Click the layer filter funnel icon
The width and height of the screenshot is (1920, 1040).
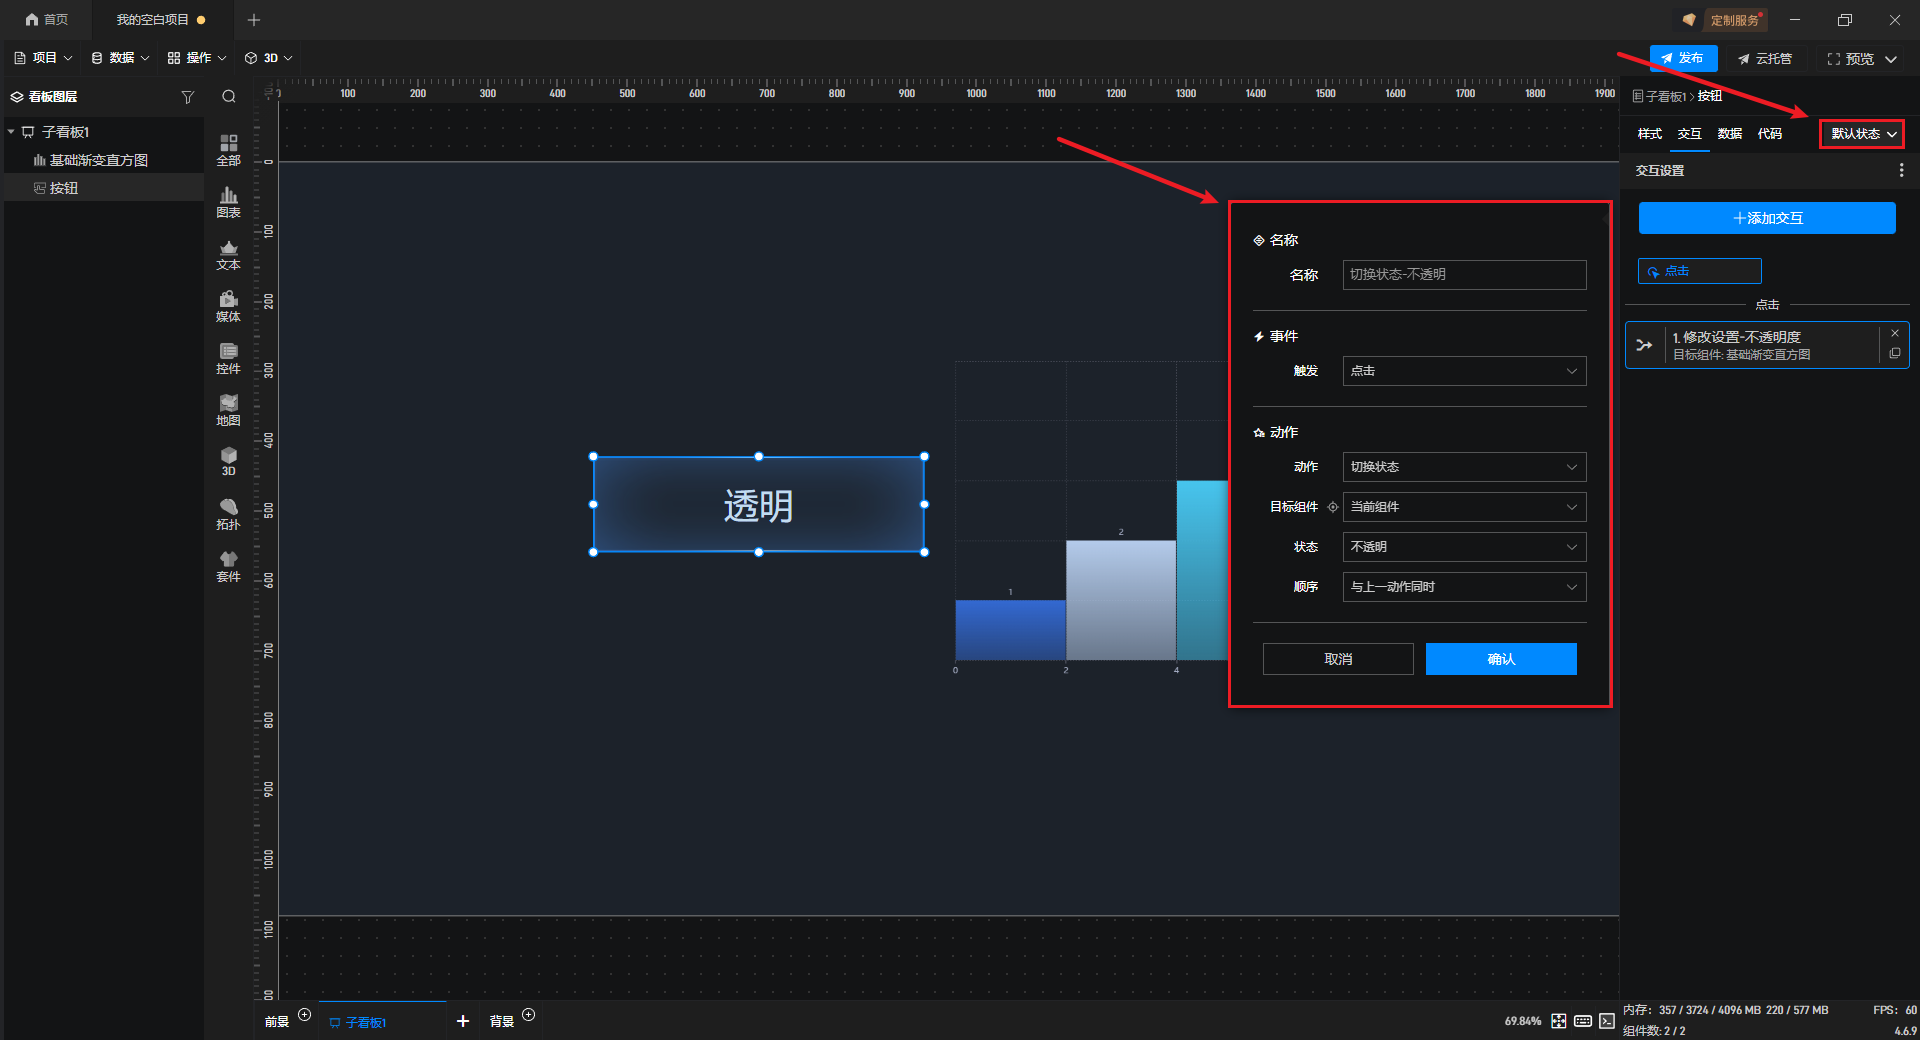point(187,97)
